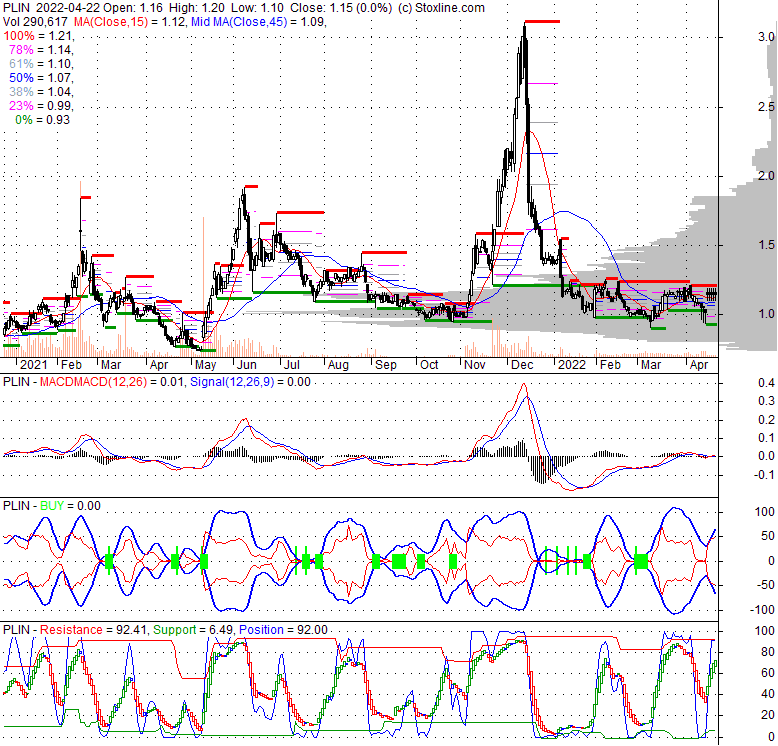Click the '50% = 1.07' Fibonacci level

click(41, 77)
